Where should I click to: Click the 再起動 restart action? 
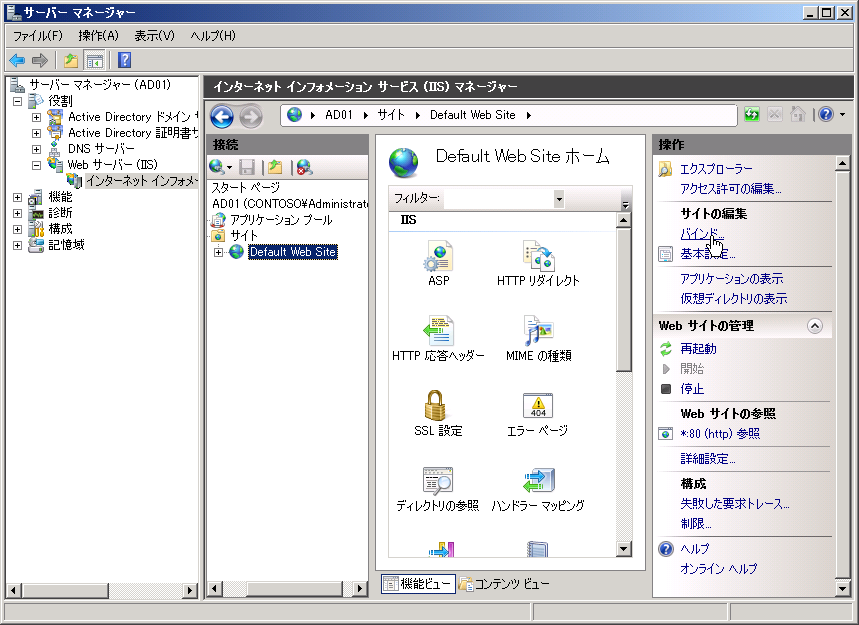(698, 349)
